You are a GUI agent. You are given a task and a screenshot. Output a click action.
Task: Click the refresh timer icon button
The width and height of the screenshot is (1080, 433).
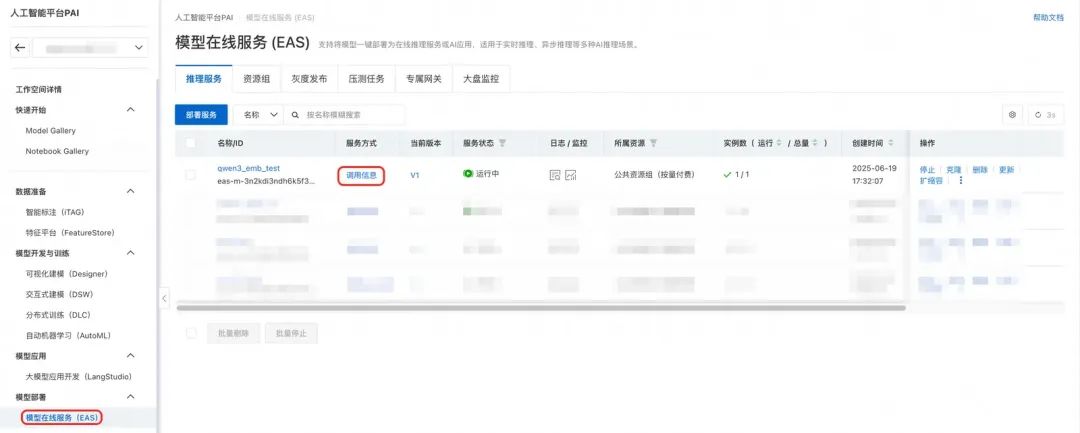click(1045, 115)
